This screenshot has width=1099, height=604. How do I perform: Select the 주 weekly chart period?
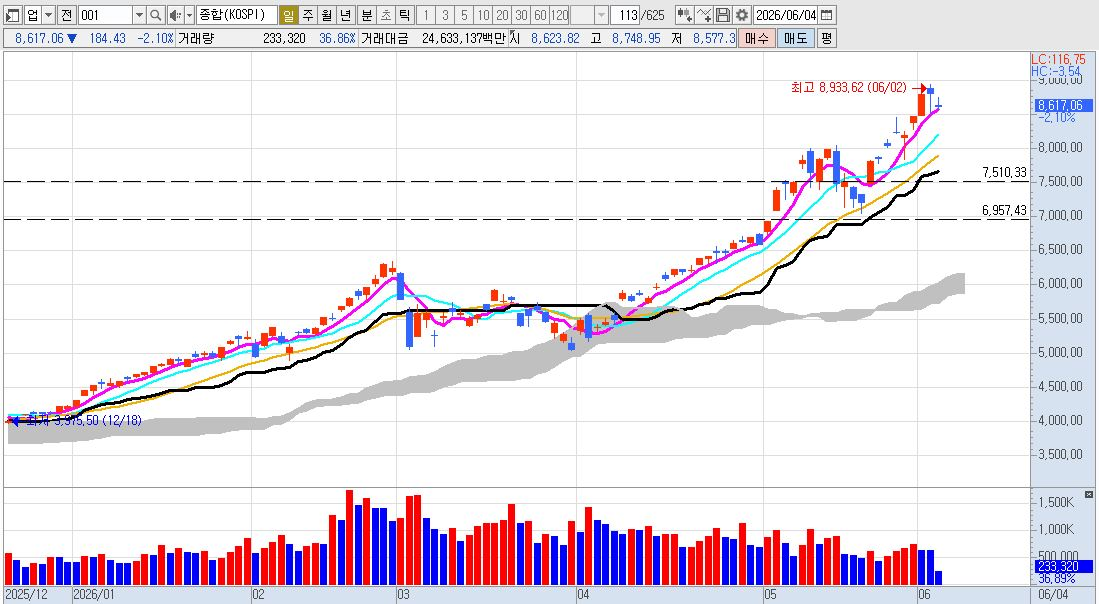308,15
